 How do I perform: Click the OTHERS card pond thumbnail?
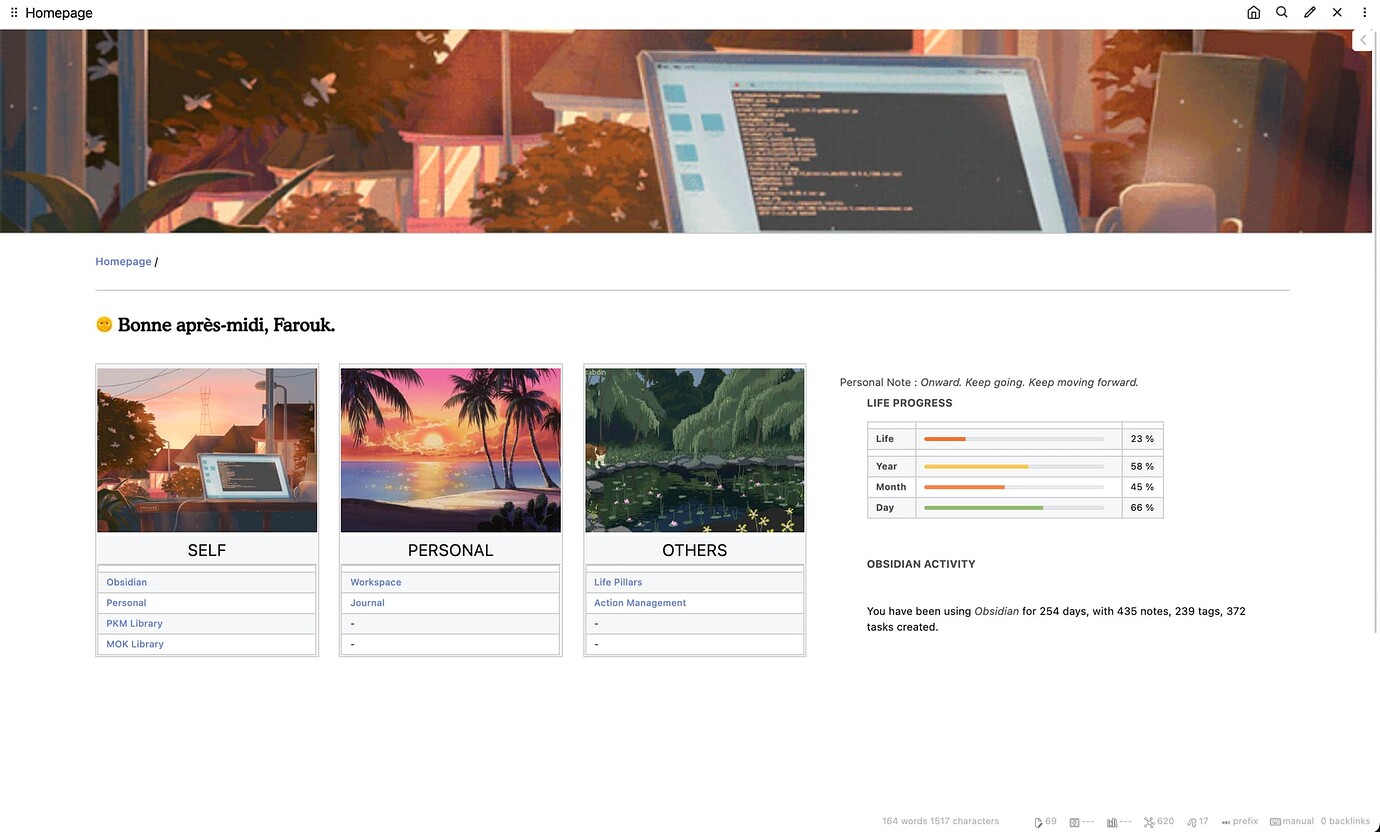(x=695, y=450)
